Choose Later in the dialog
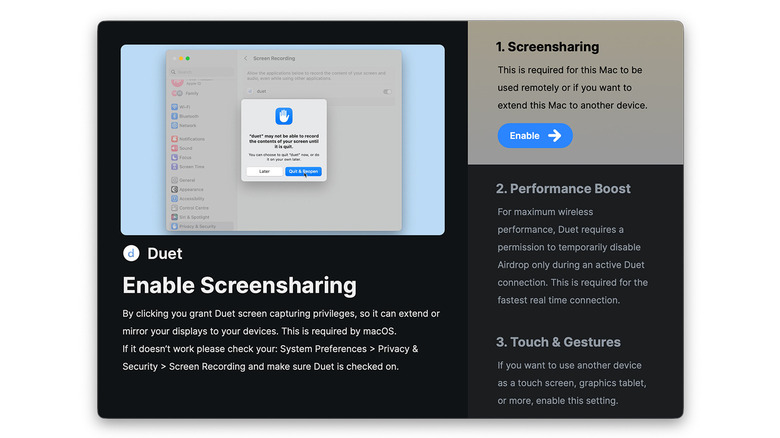The width and height of the screenshot is (780, 438). 264,171
